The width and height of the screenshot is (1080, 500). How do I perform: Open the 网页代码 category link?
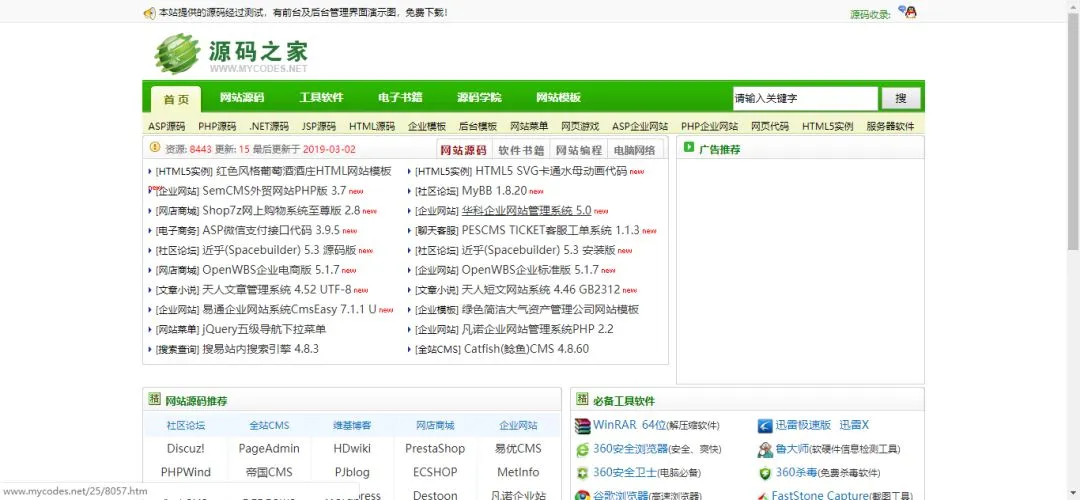770,127
